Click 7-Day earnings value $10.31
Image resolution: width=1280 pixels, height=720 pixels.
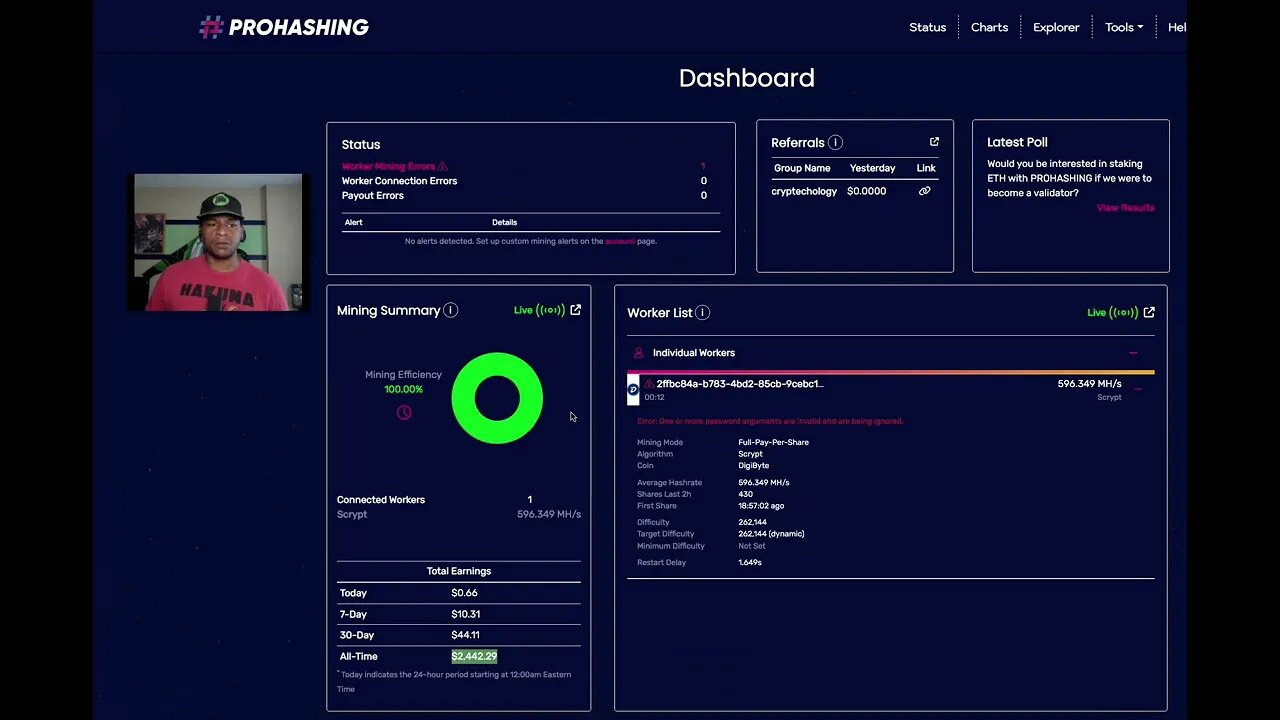[466, 614]
